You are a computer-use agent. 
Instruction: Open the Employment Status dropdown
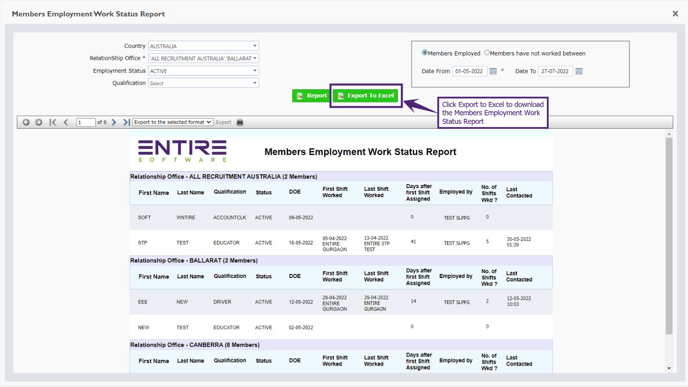point(203,71)
